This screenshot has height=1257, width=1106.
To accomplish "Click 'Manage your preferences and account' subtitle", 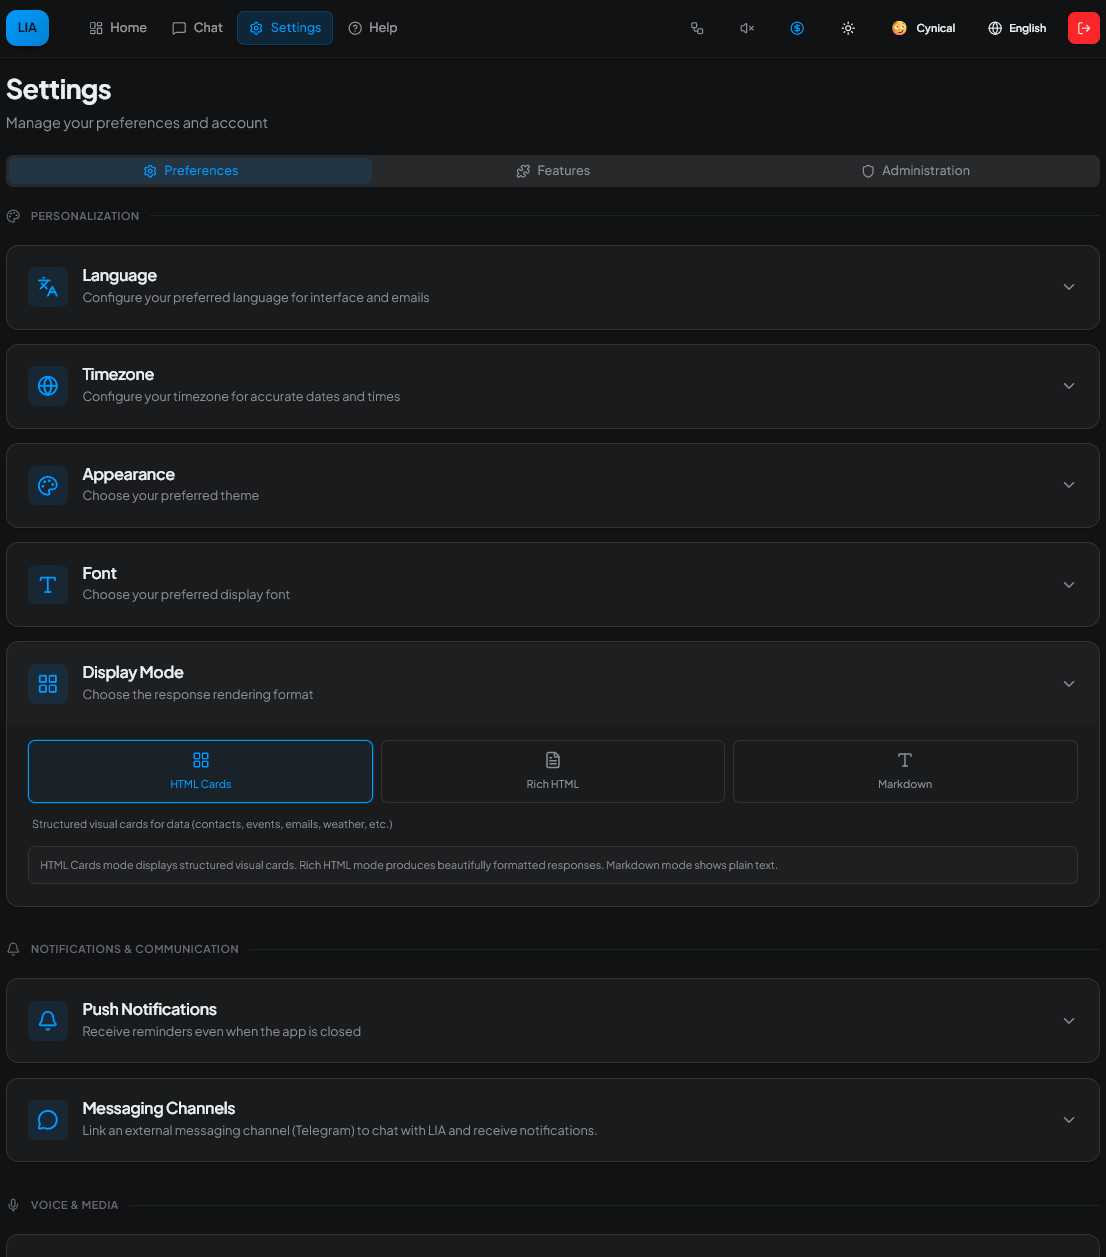I will click(x=137, y=123).
